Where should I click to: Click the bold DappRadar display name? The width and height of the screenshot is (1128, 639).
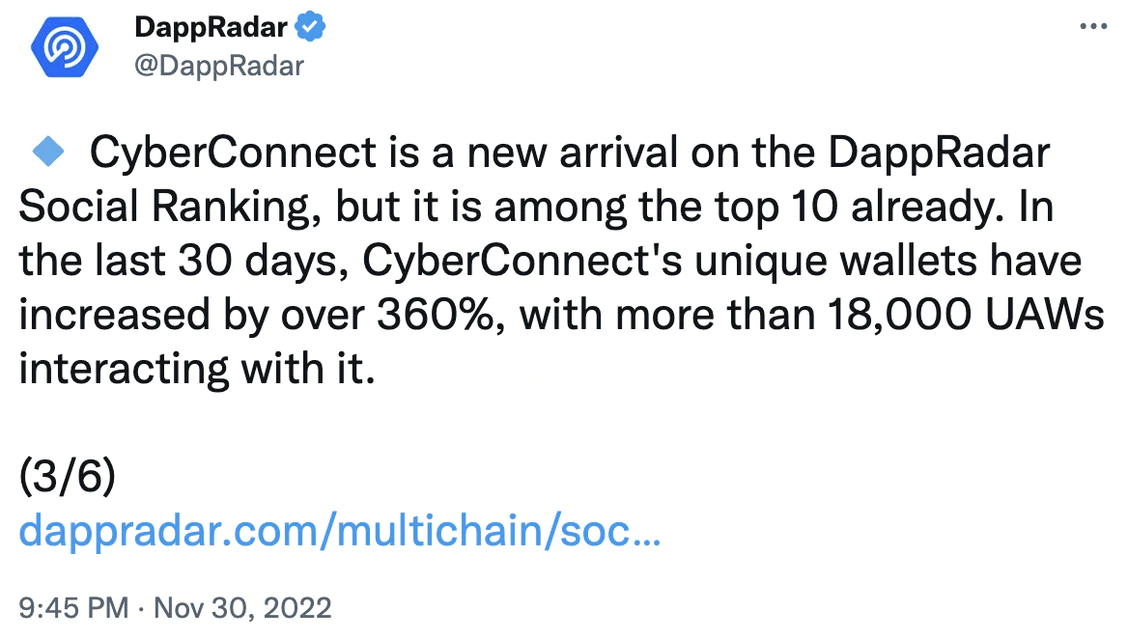(x=211, y=27)
